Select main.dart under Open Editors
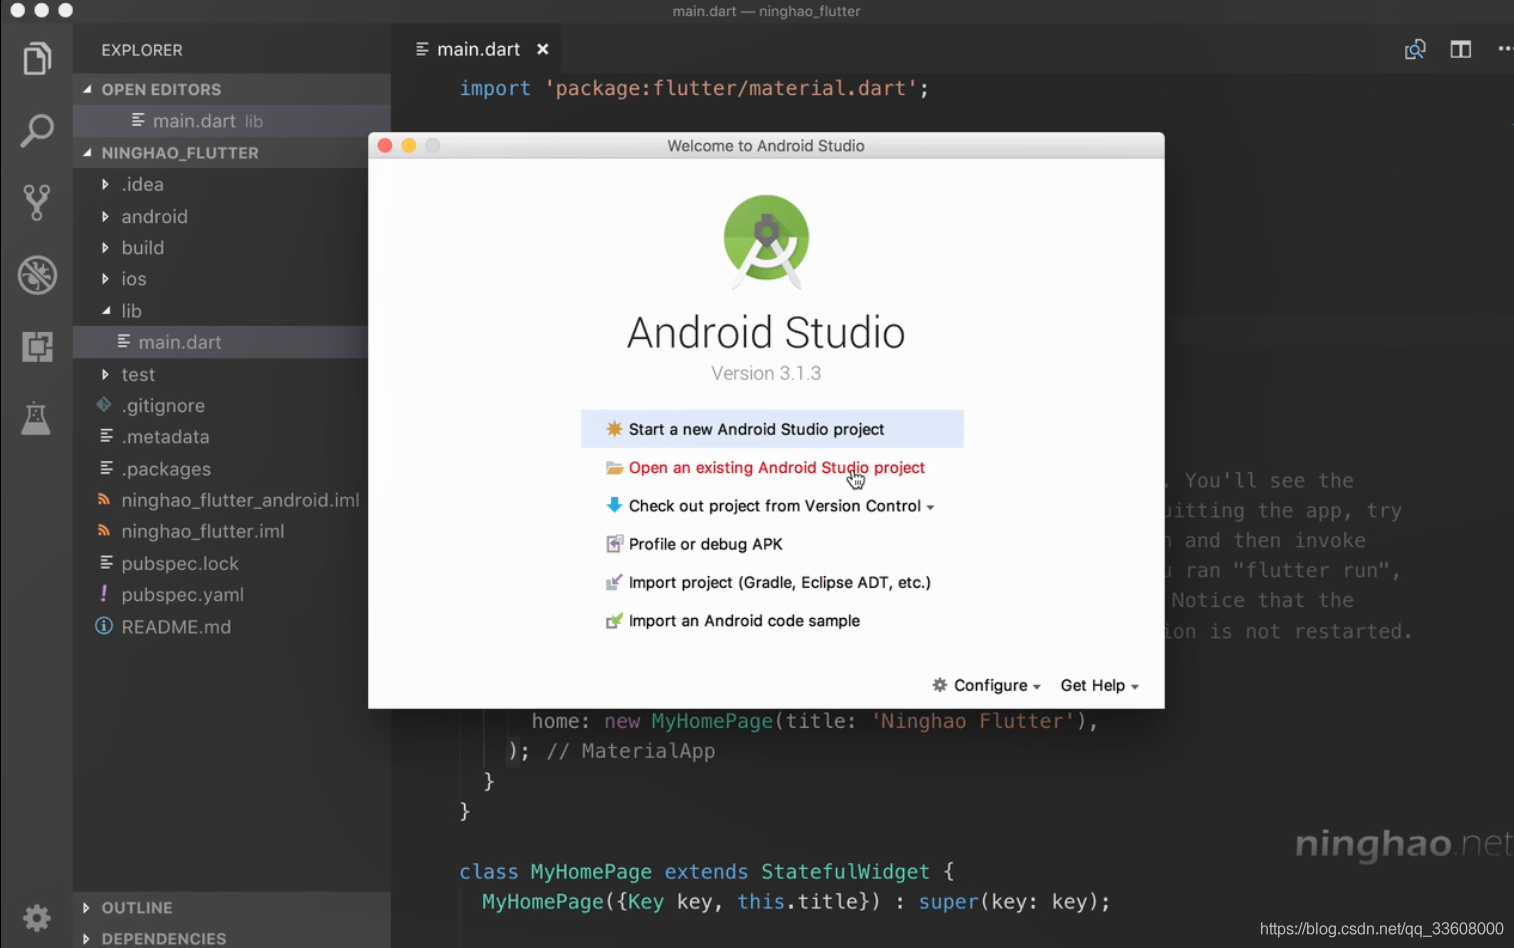1514x948 pixels. [232, 121]
